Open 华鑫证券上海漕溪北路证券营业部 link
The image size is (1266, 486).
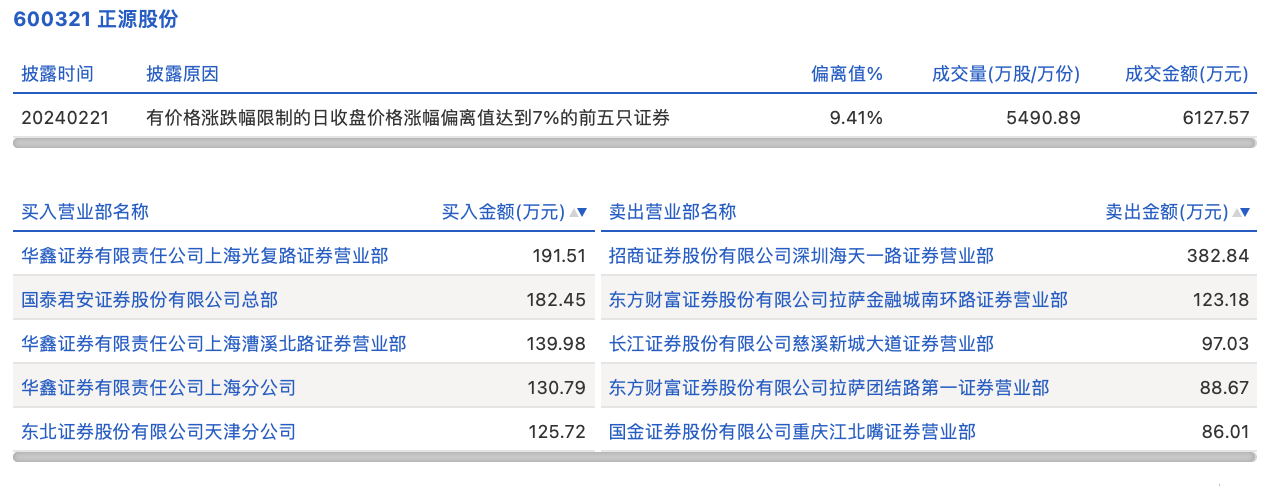[x=213, y=344]
